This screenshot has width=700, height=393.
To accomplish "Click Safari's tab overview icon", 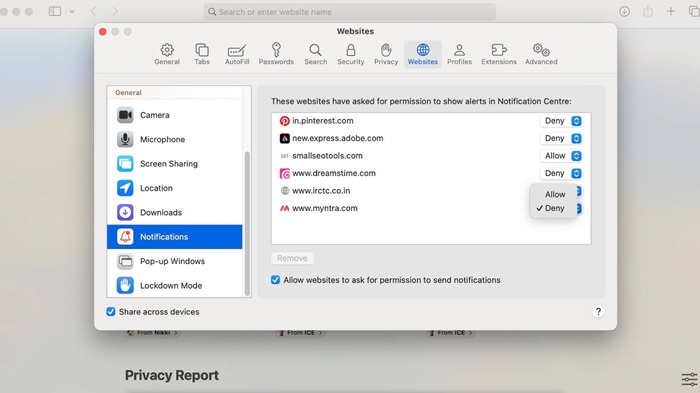I will 694,12.
